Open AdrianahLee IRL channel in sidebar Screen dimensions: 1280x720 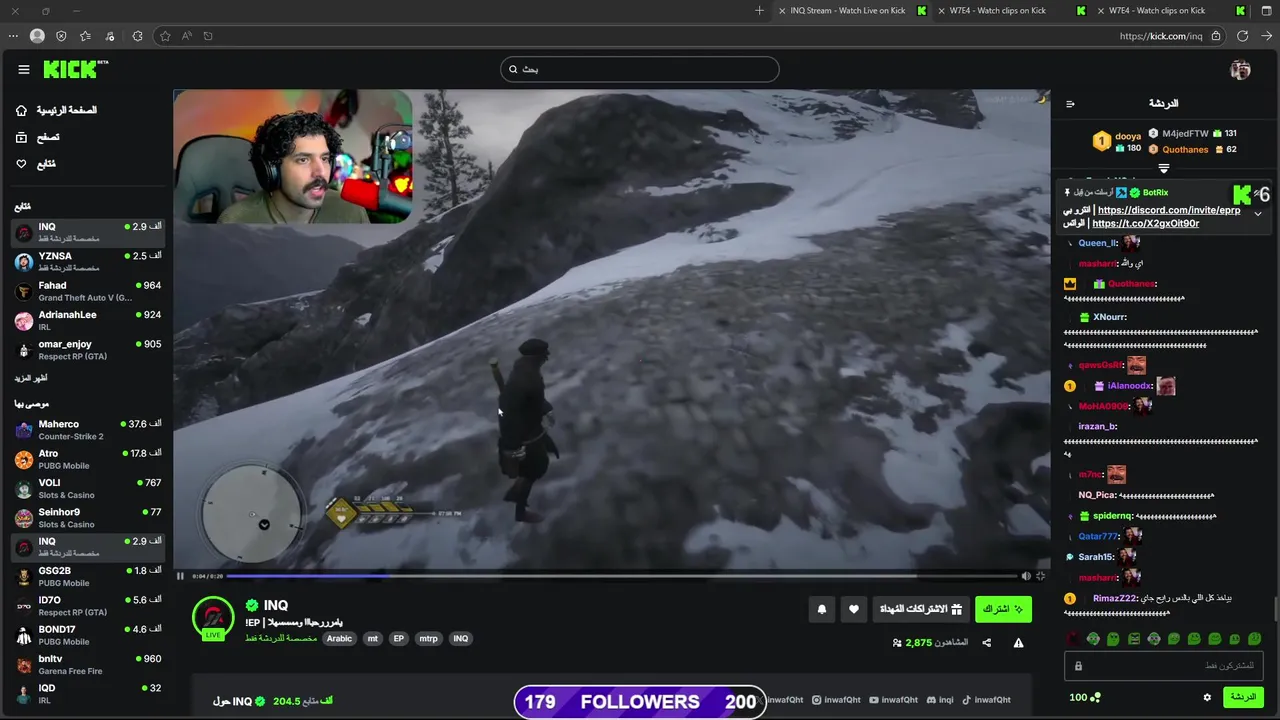[x=88, y=320]
